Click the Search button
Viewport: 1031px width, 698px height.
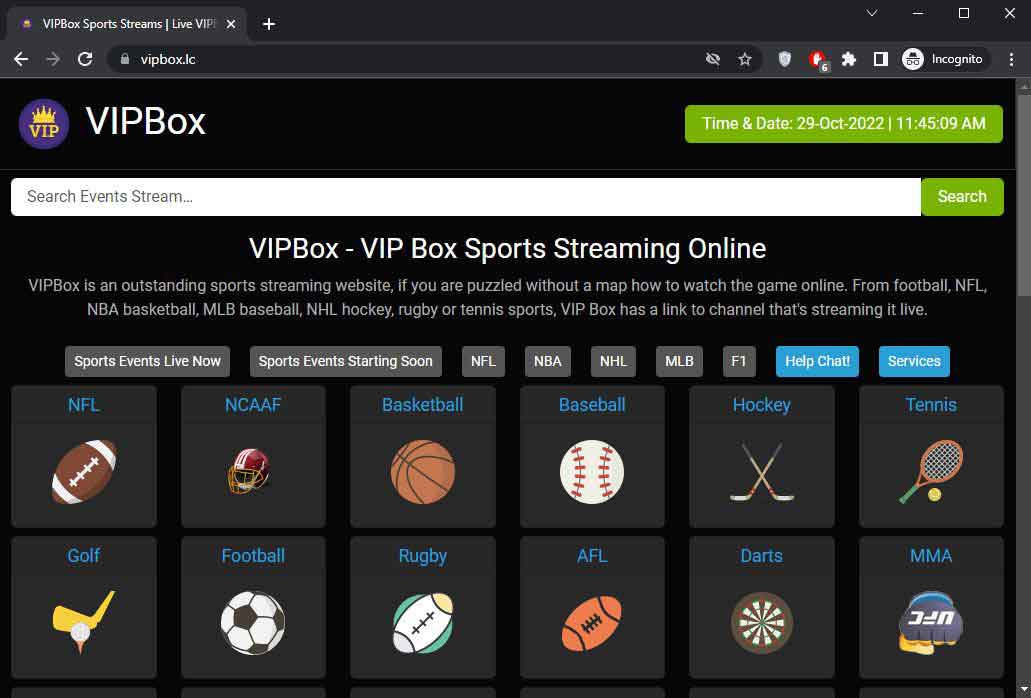[x=962, y=197]
